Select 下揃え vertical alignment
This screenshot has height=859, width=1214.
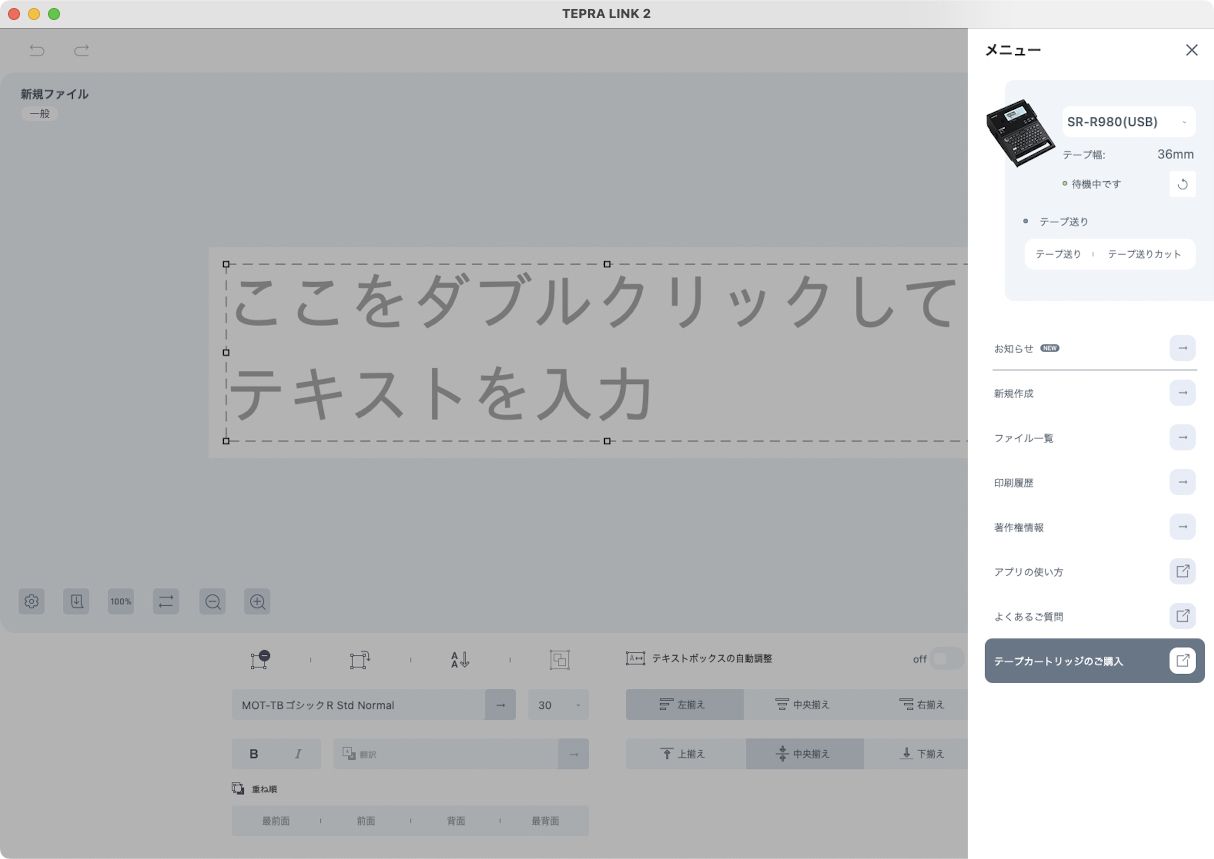pyautogui.click(x=924, y=754)
